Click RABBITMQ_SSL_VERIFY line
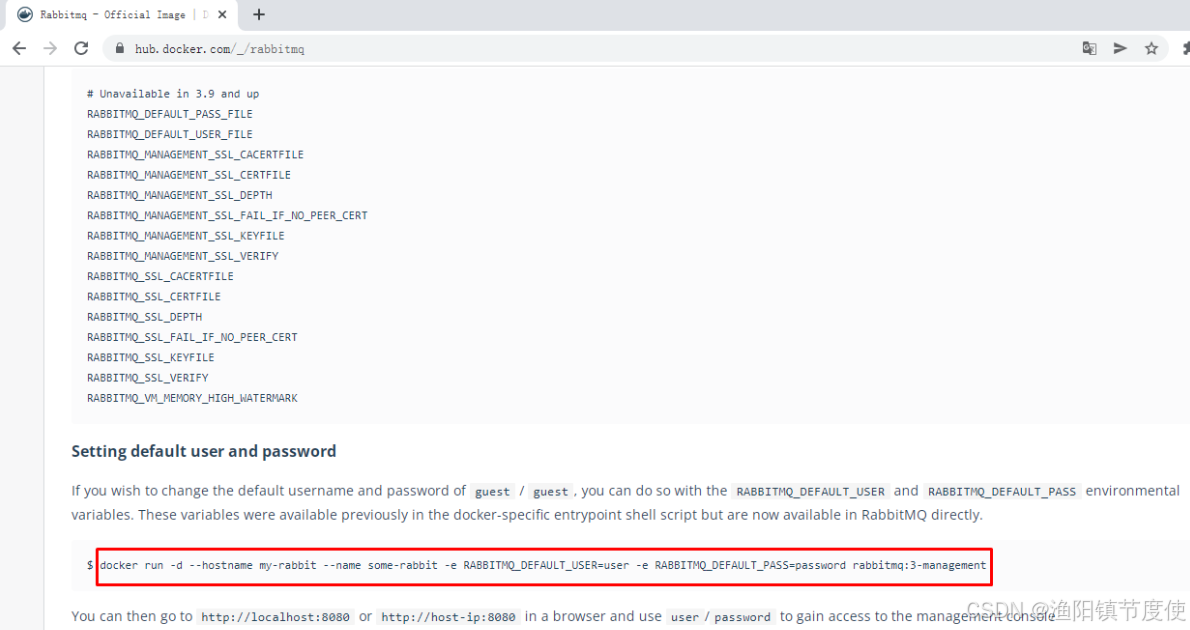 147,378
